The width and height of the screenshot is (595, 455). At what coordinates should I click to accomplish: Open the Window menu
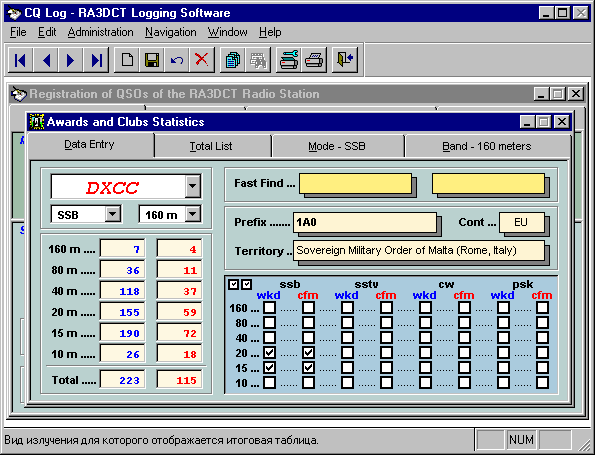pyautogui.click(x=228, y=32)
